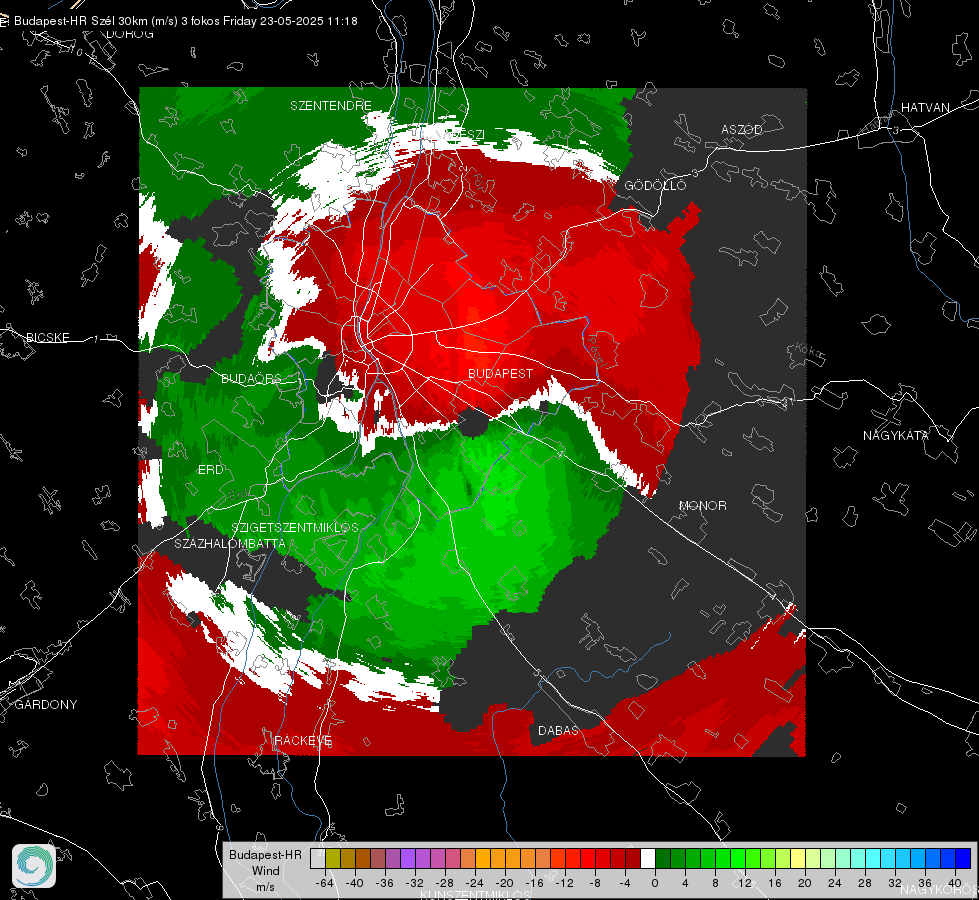This screenshot has width=979, height=900.
Task: Select the deep blue last legend swatch
Action: 963,858
